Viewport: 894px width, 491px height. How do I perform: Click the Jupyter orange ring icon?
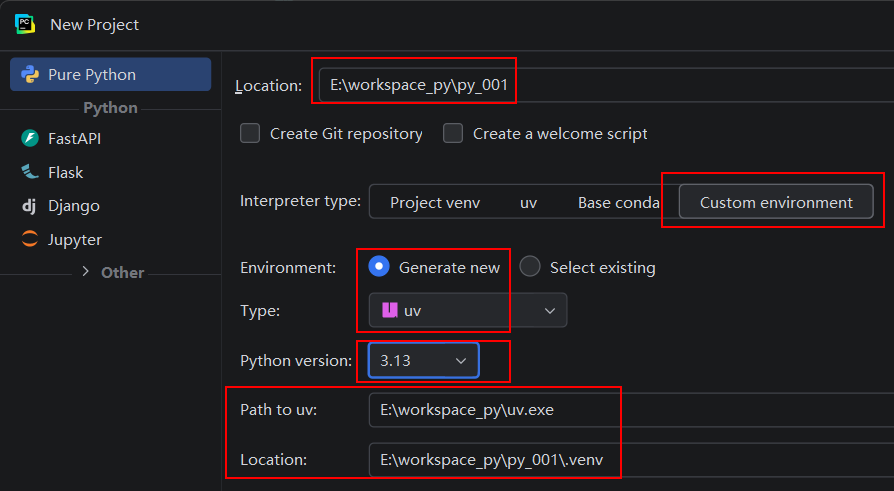(30, 239)
